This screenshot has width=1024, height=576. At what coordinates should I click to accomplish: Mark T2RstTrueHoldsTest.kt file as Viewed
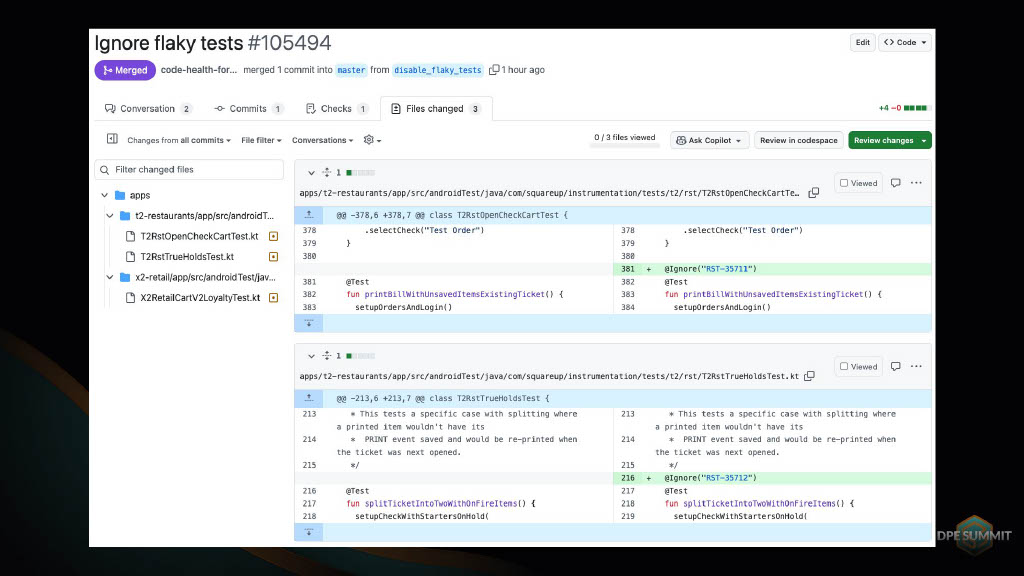coord(858,367)
